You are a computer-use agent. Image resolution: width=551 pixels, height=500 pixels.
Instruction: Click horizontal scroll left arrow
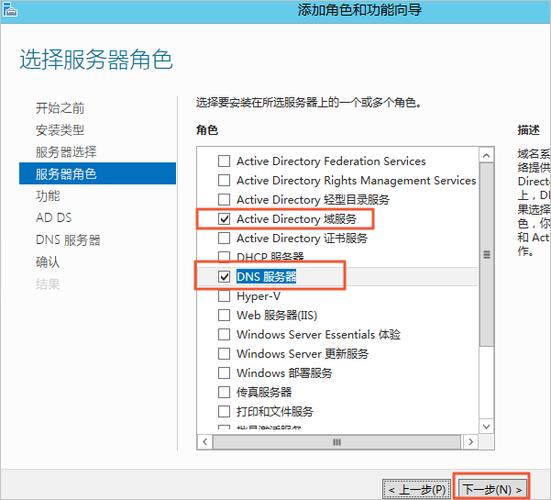205,442
